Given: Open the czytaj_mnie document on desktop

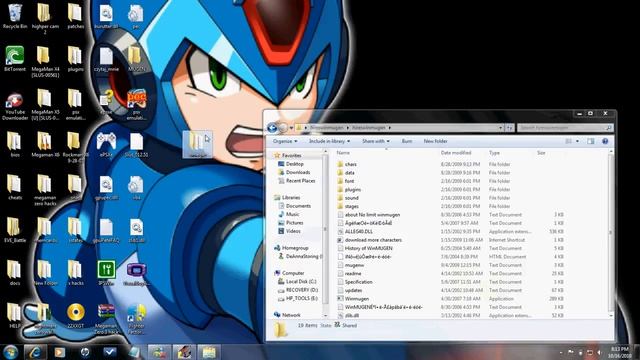Looking at the screenshot, I should tap(106, 59).
